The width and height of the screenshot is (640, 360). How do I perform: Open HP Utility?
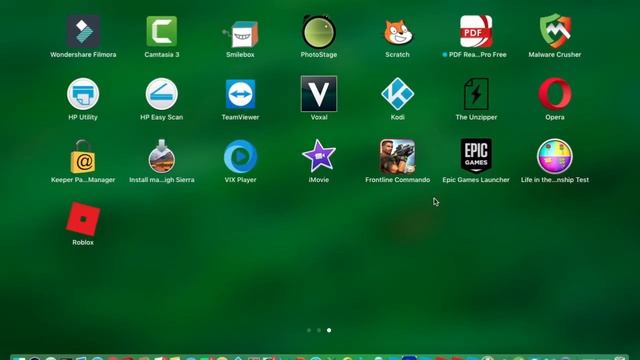(x=83, y=94)
